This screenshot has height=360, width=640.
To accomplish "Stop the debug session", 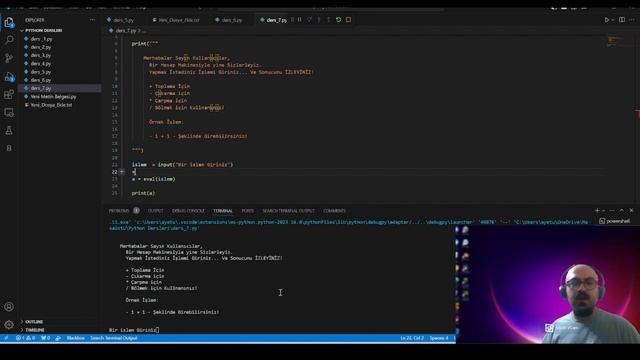I will pos(348,20).
